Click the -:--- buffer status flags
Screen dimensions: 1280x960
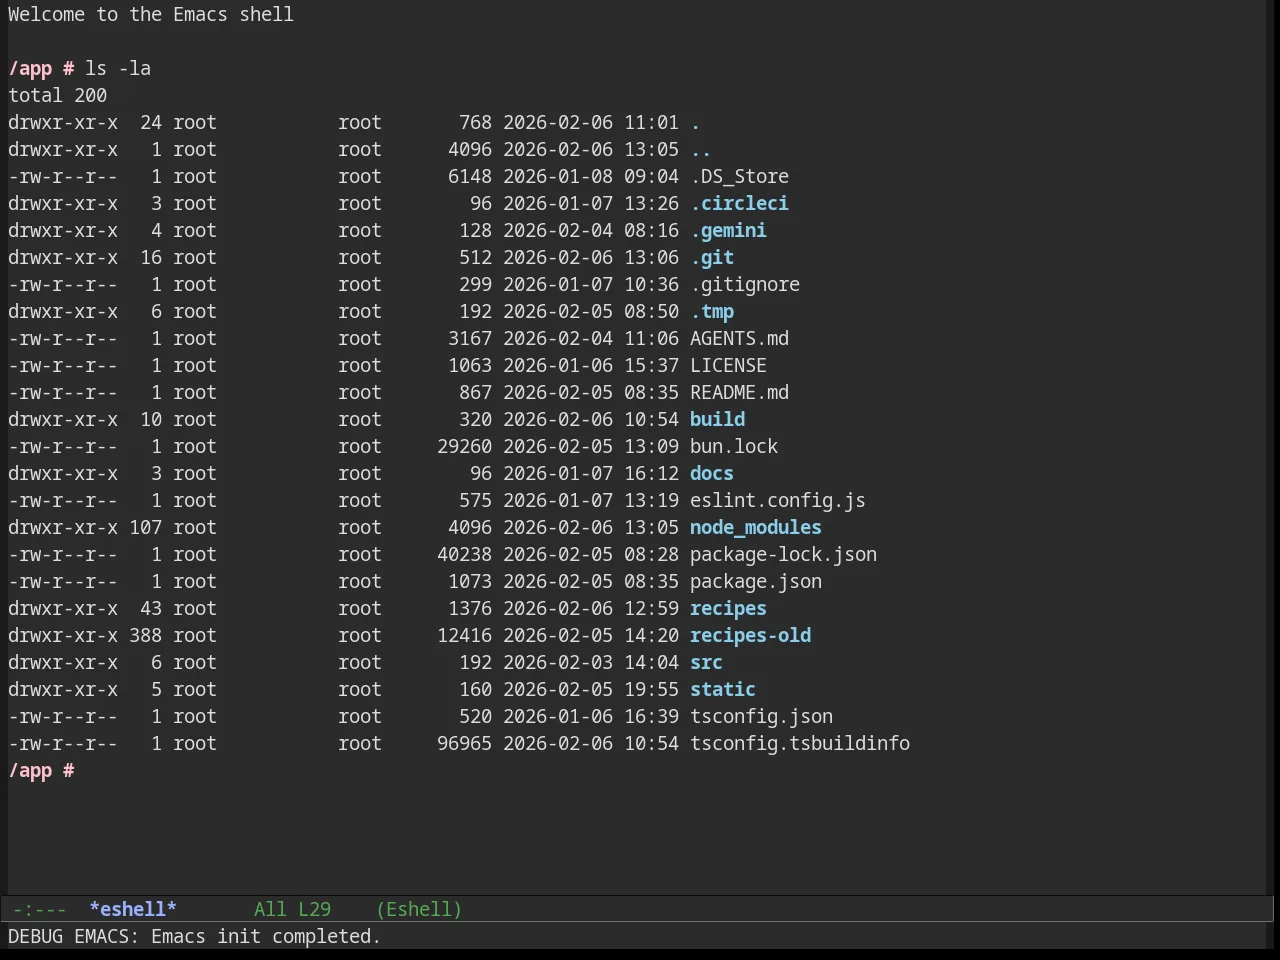39,909
